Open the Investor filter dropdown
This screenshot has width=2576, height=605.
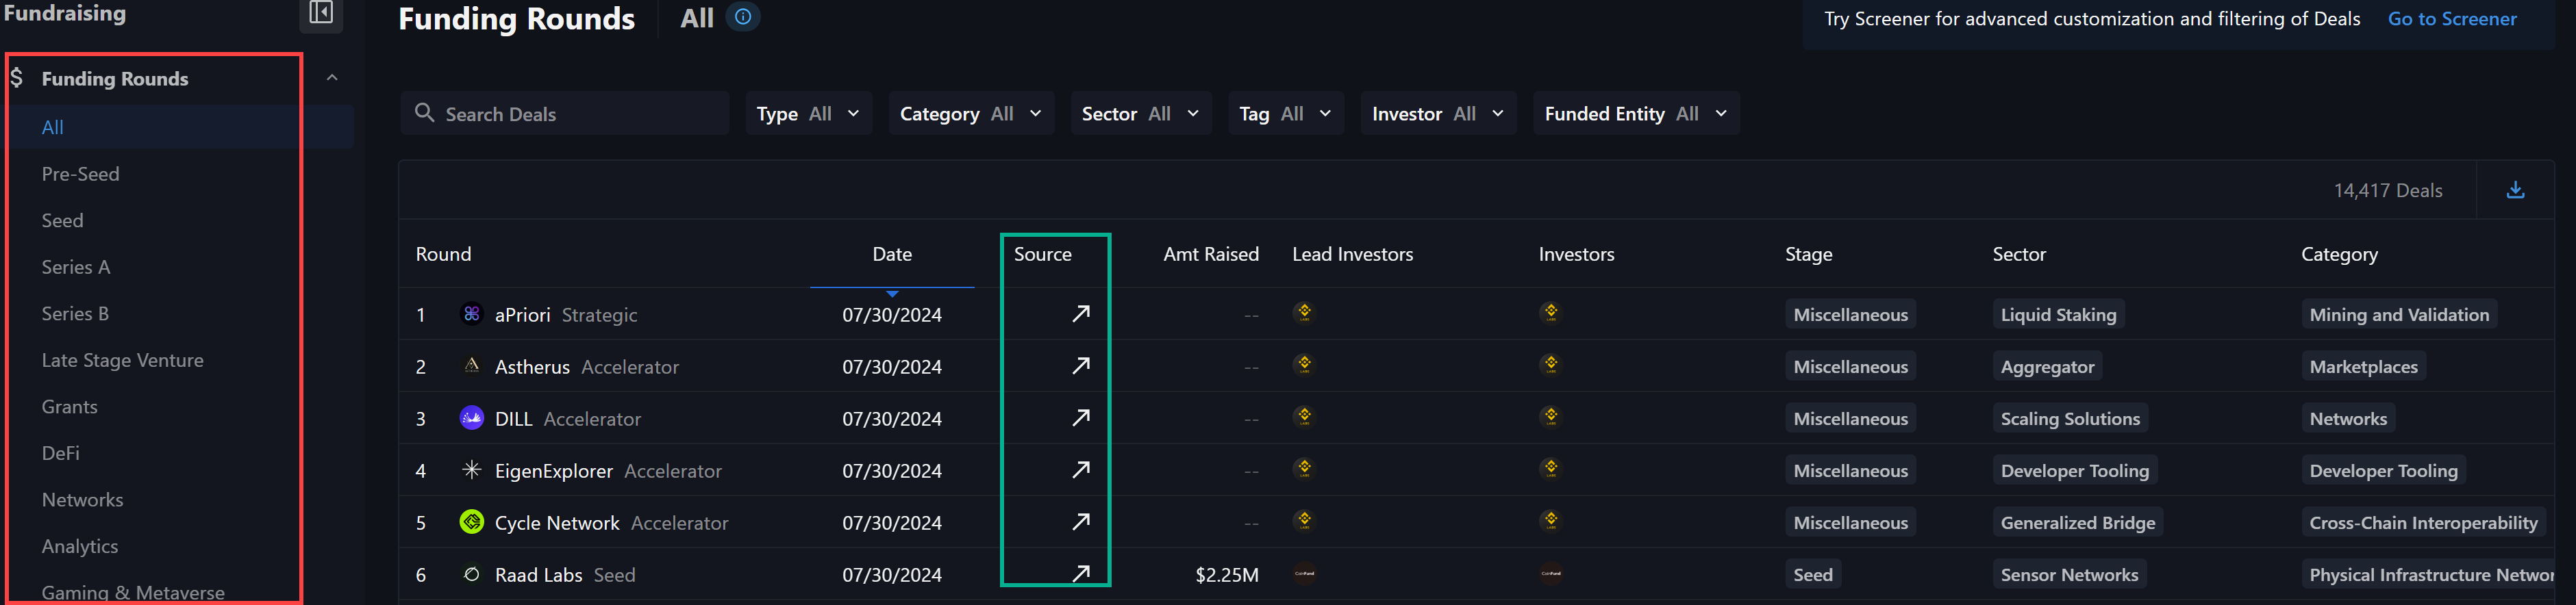(x=1438, y=113)
